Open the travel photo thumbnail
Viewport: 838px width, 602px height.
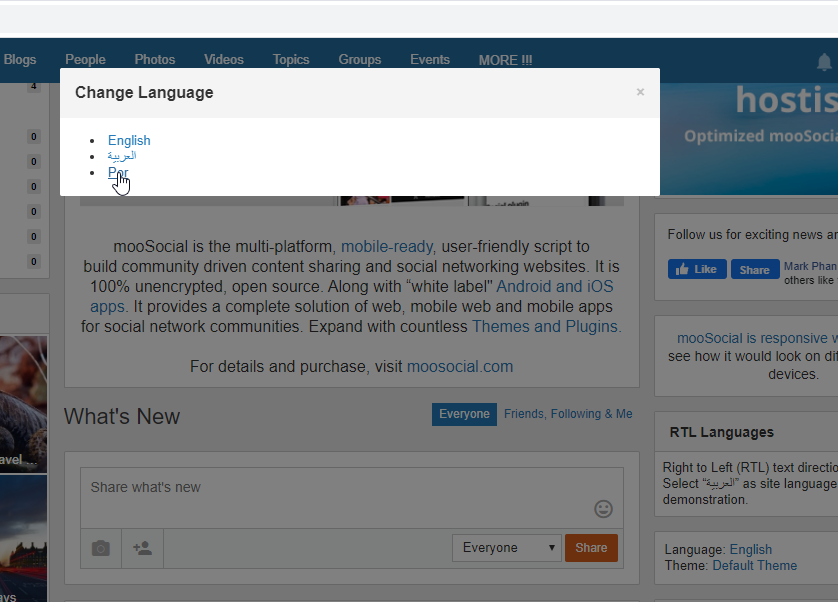(x=24, y=404)
